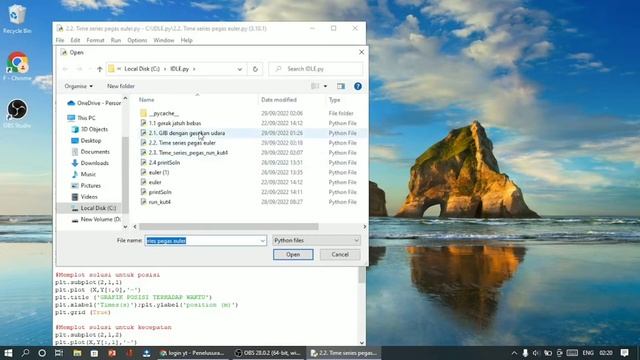The width and height of the screenshot is (640, 360).
Task: Open 3D Objects folder in sidebar
Action: (90, 129)
